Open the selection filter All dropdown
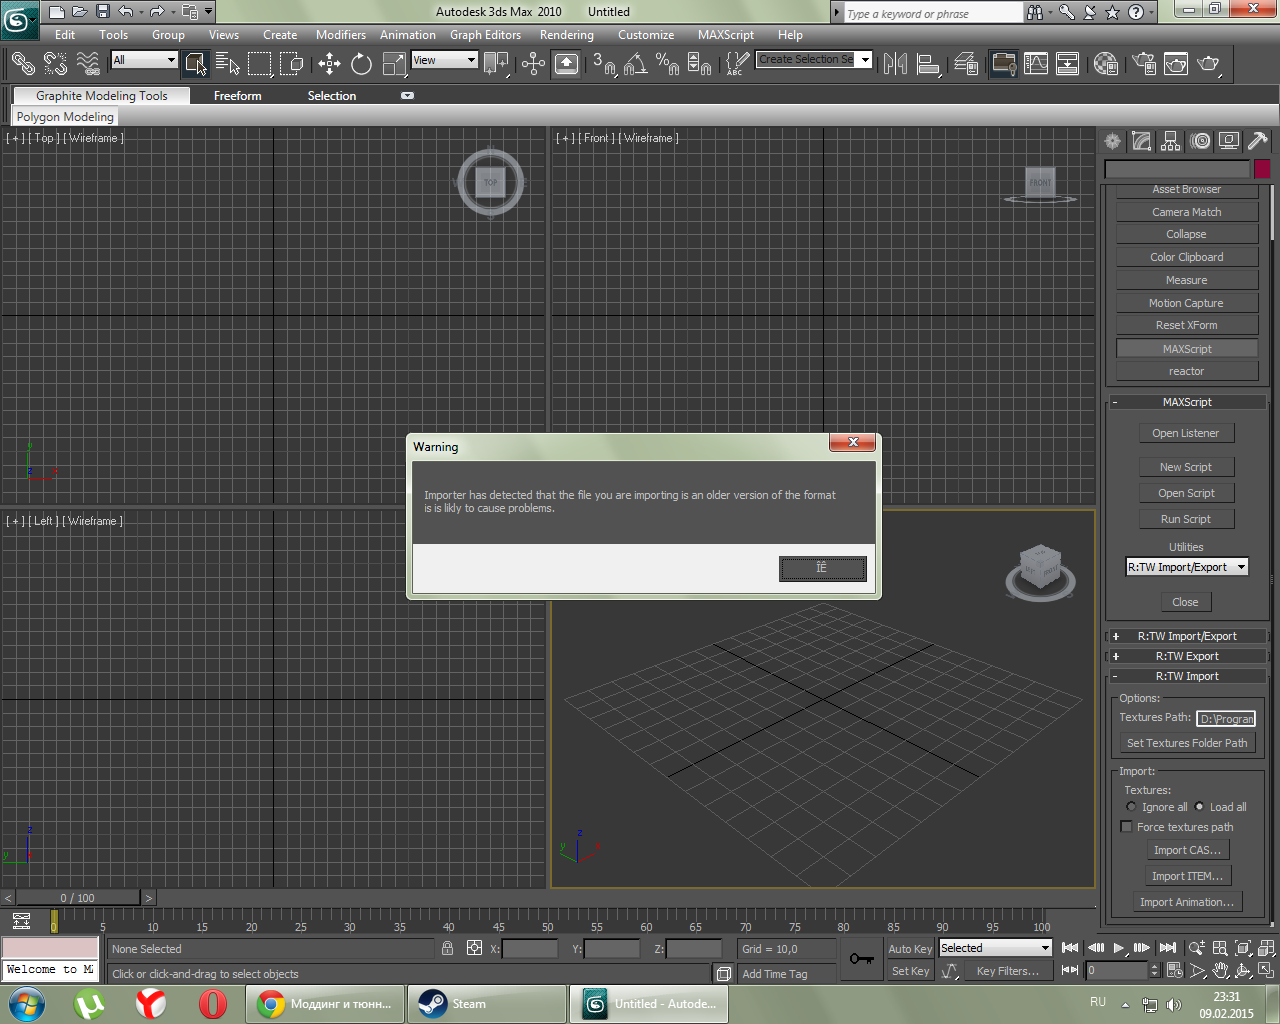This screenshot has height=1024, width=1280. [x=144, y=60]
